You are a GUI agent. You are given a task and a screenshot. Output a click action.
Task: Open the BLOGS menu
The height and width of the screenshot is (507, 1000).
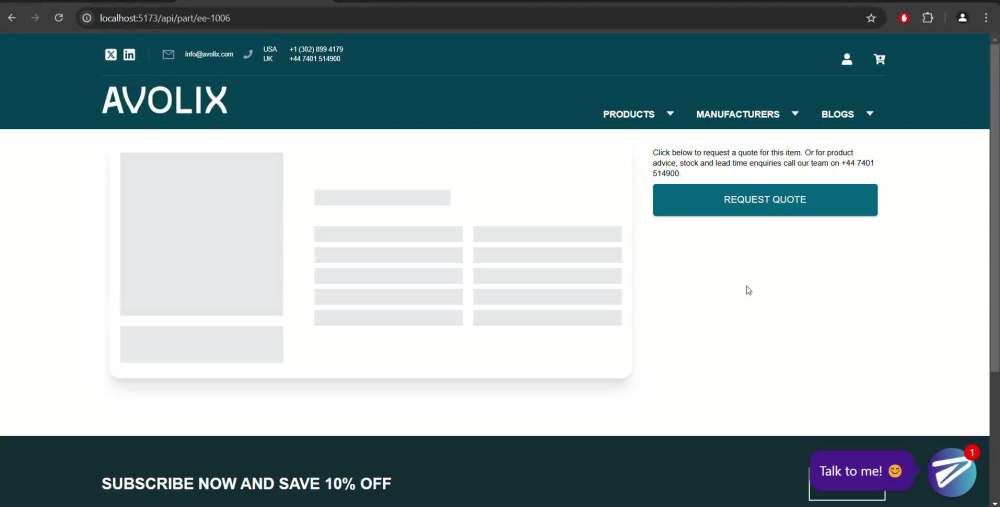(837, 114)
